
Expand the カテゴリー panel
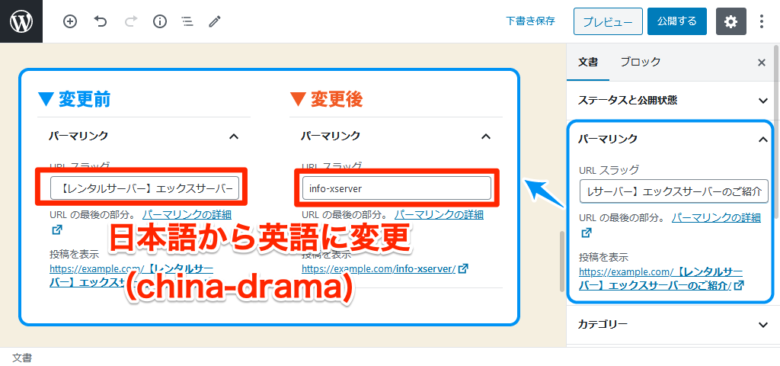(x=673, y=325)
